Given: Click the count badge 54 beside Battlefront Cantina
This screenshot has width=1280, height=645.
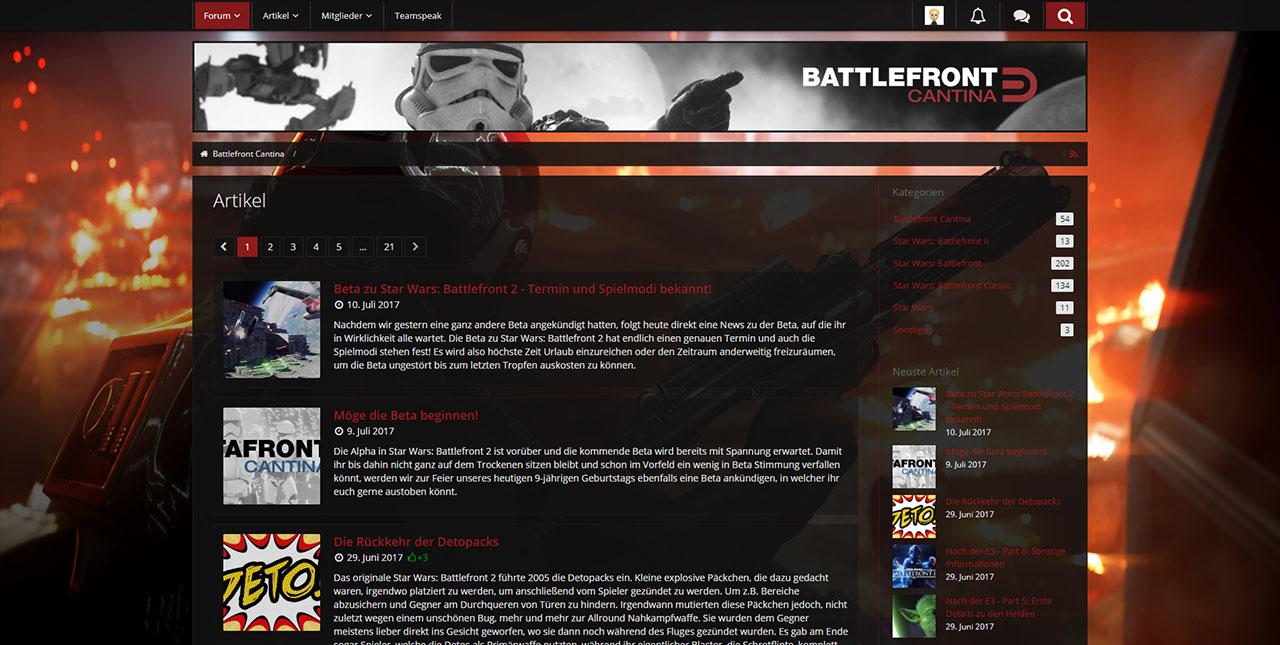Looking at the screenshot, I should pos(1064,219).
